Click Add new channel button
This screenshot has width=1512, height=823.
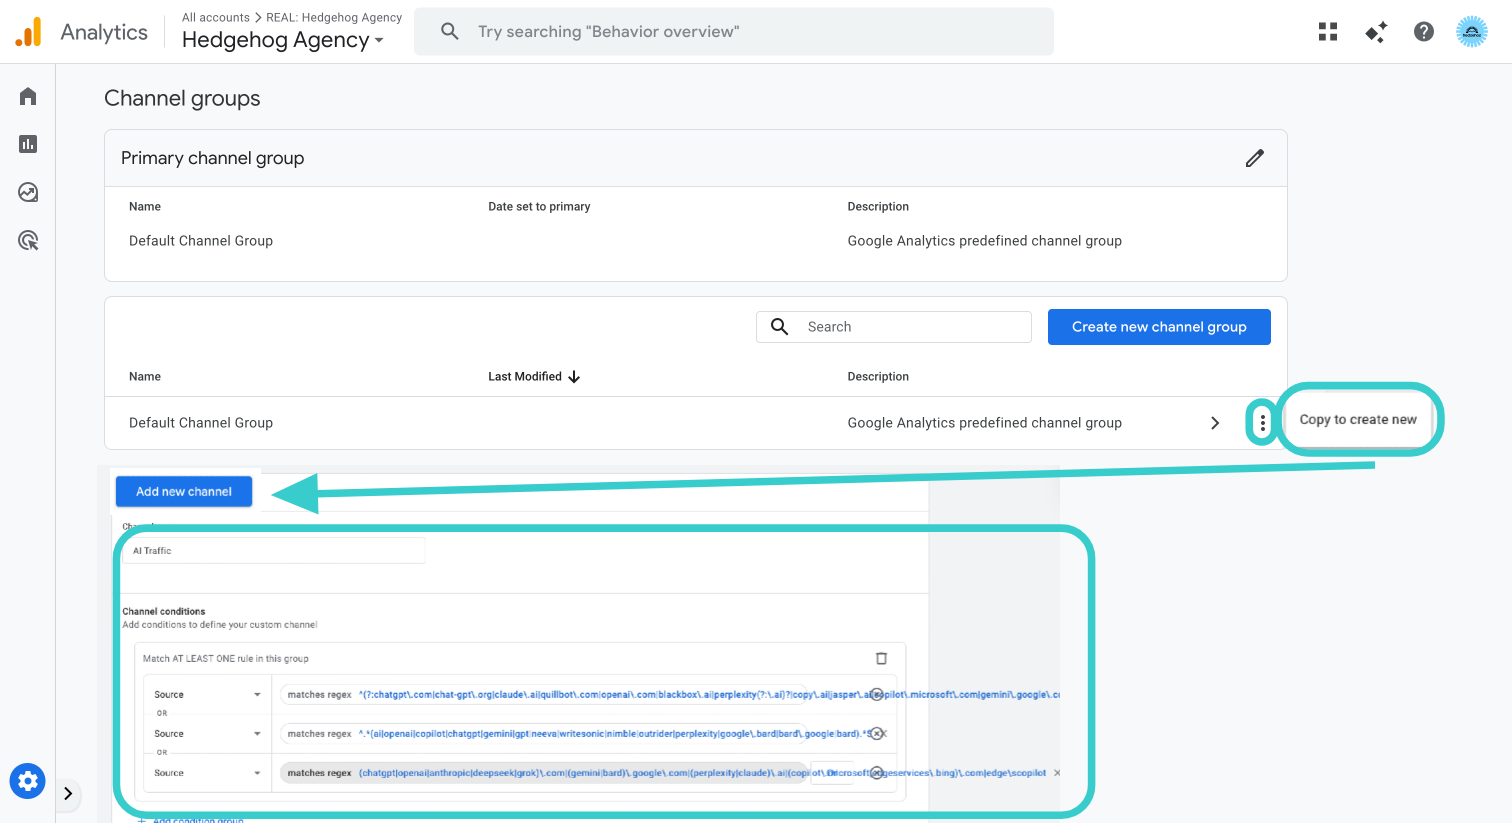pyautogui.click(x=184, y=491)
